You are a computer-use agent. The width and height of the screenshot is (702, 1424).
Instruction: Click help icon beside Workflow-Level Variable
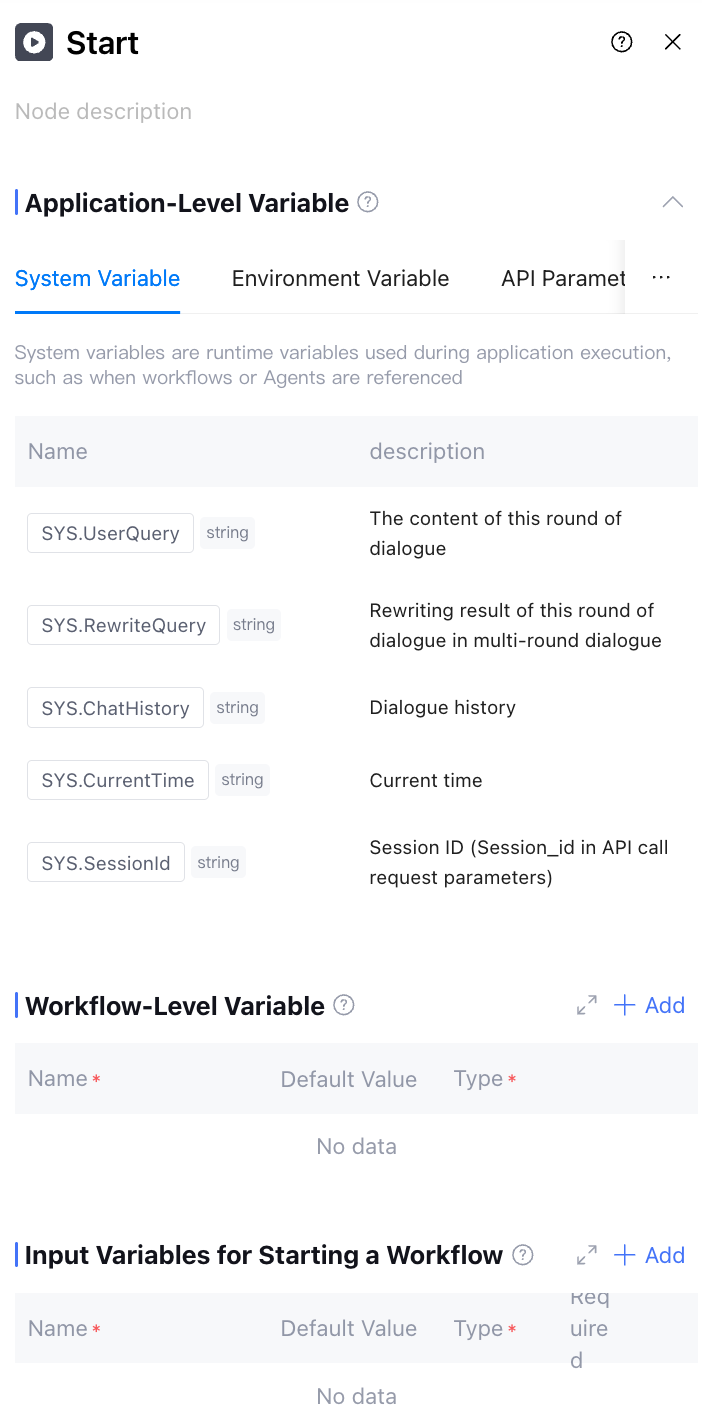344,1006
